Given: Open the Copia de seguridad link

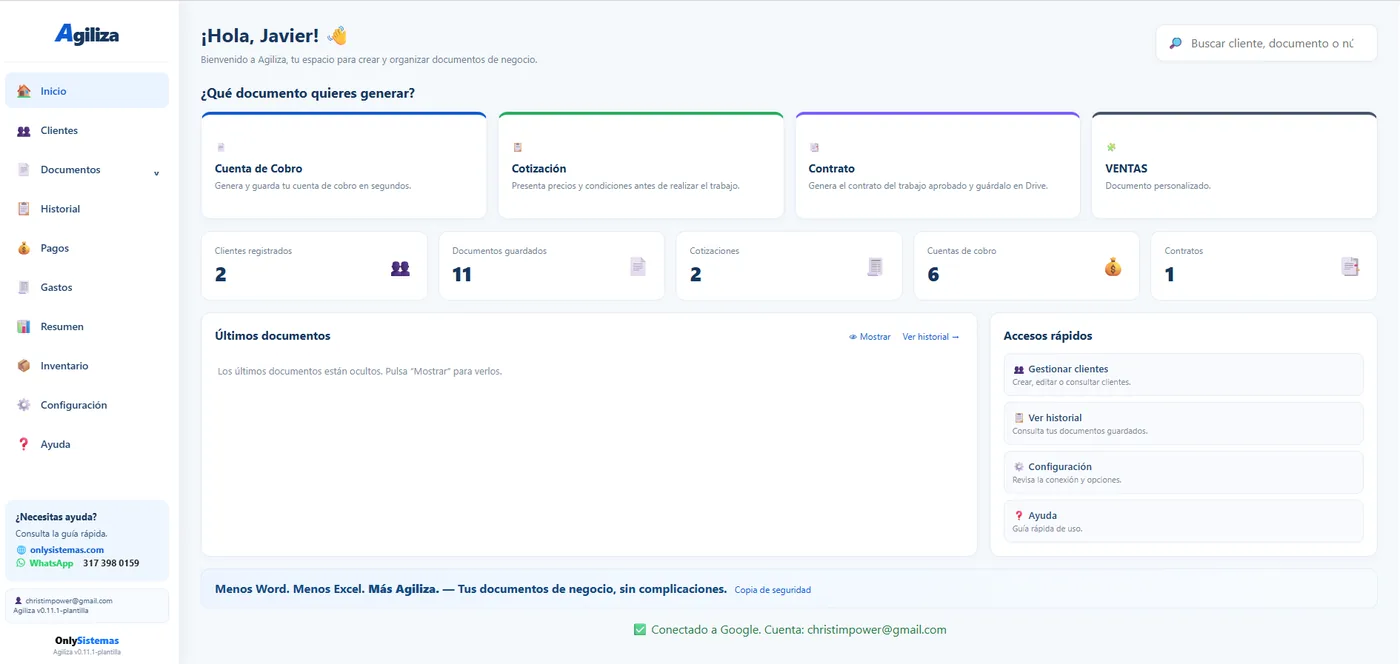Looking at the screenshot, I should [773, 590].
